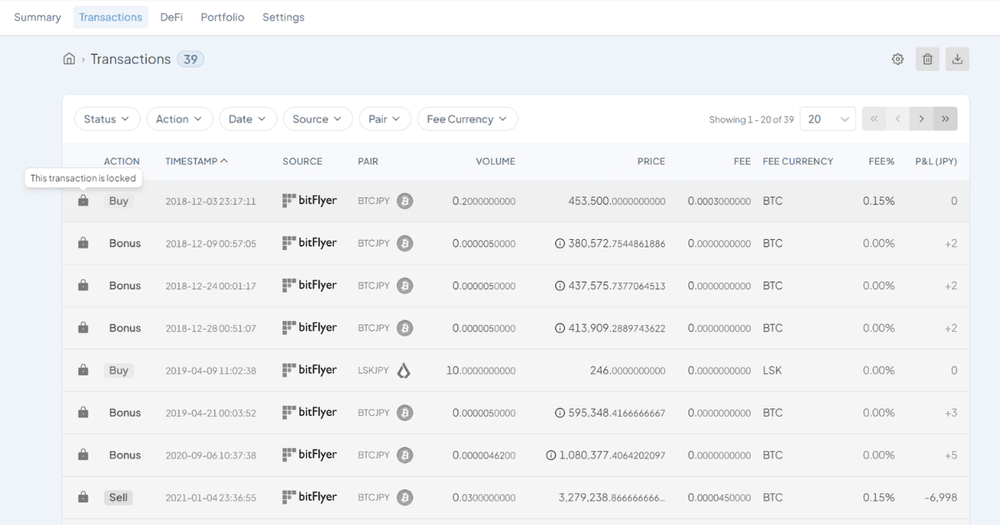The image size is (1000, 525).
Task: Click price info icon beside 413,909
Action: pos(559,328)
